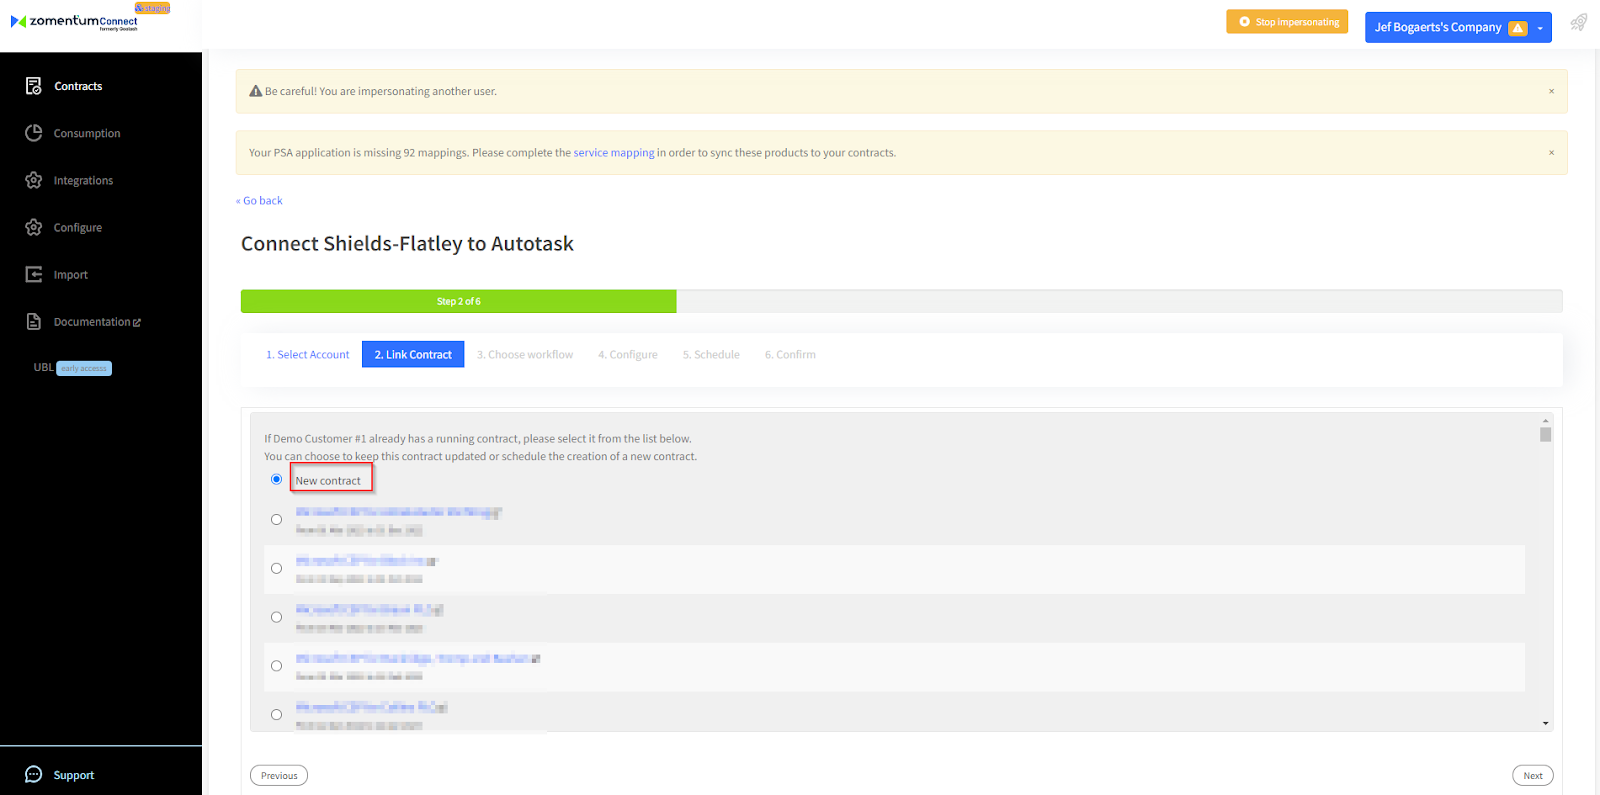Select the 5. Schedule step
Screen dimensions: 1600x795
tap(711, 354)
